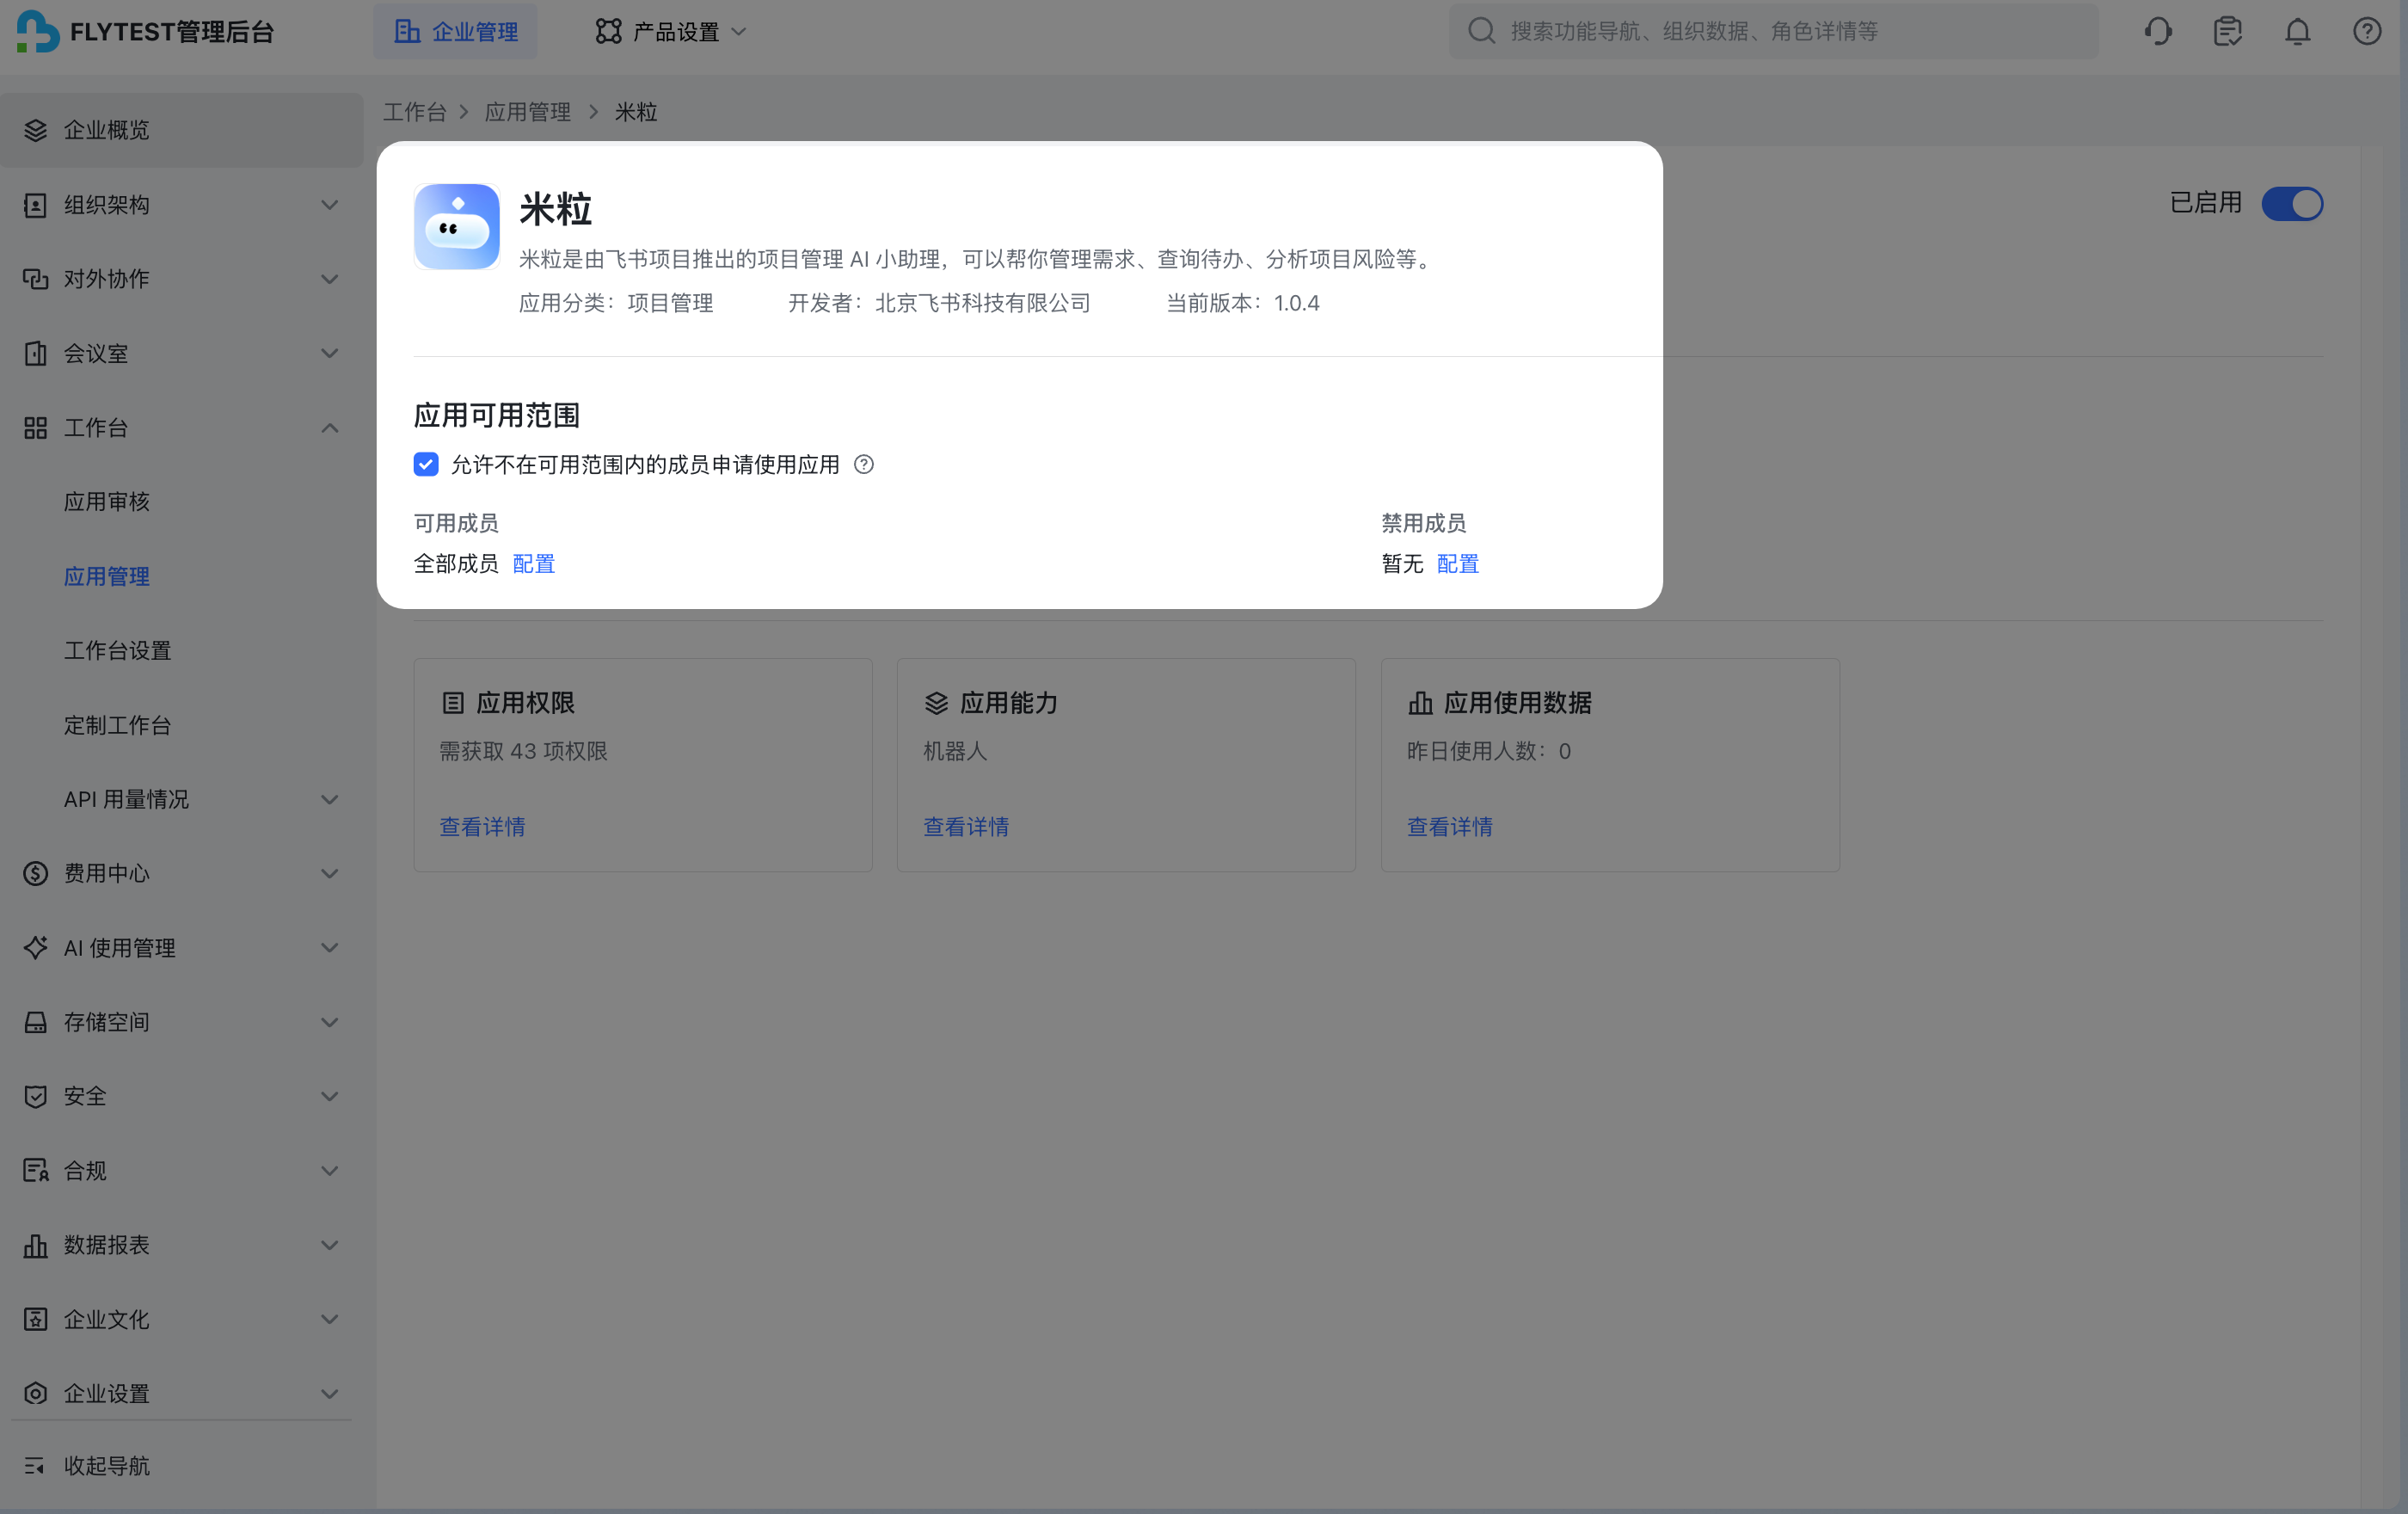This screenshot has width=2408, height=1514.
Task: Open the notifications bell
Action: (x=2297, y=31)
